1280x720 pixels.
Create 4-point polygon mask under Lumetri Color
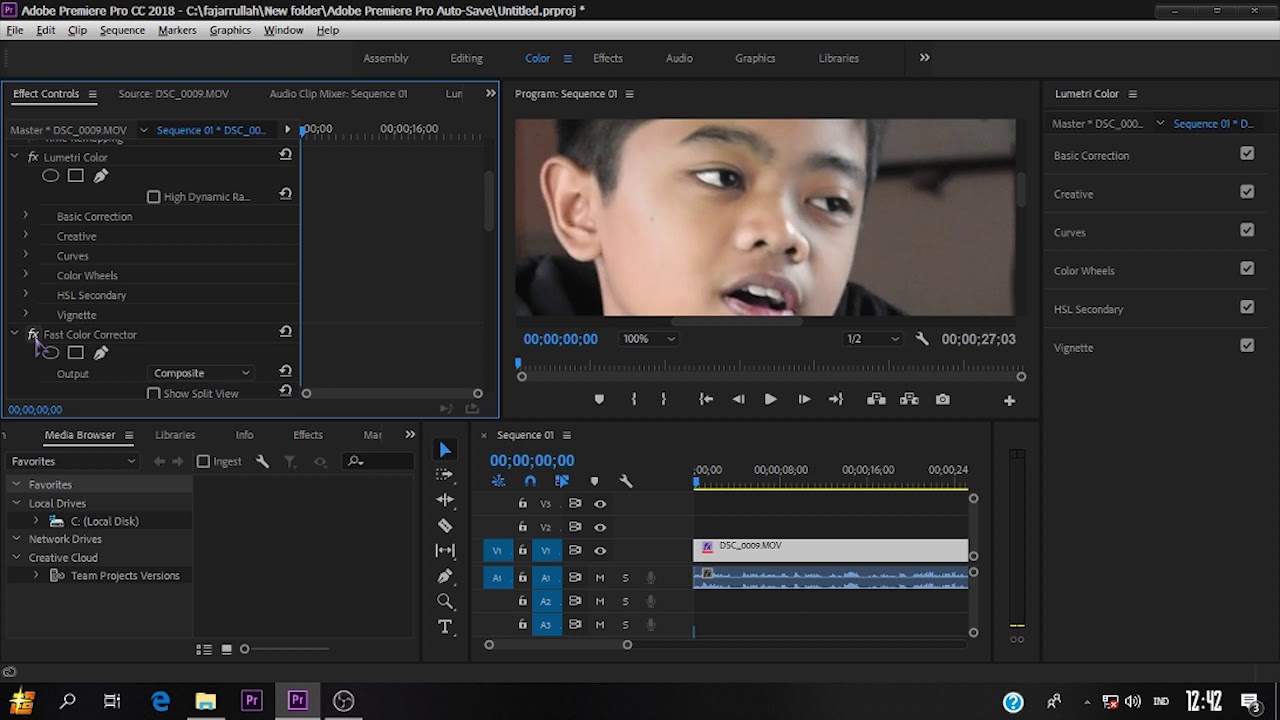point(75,176)
